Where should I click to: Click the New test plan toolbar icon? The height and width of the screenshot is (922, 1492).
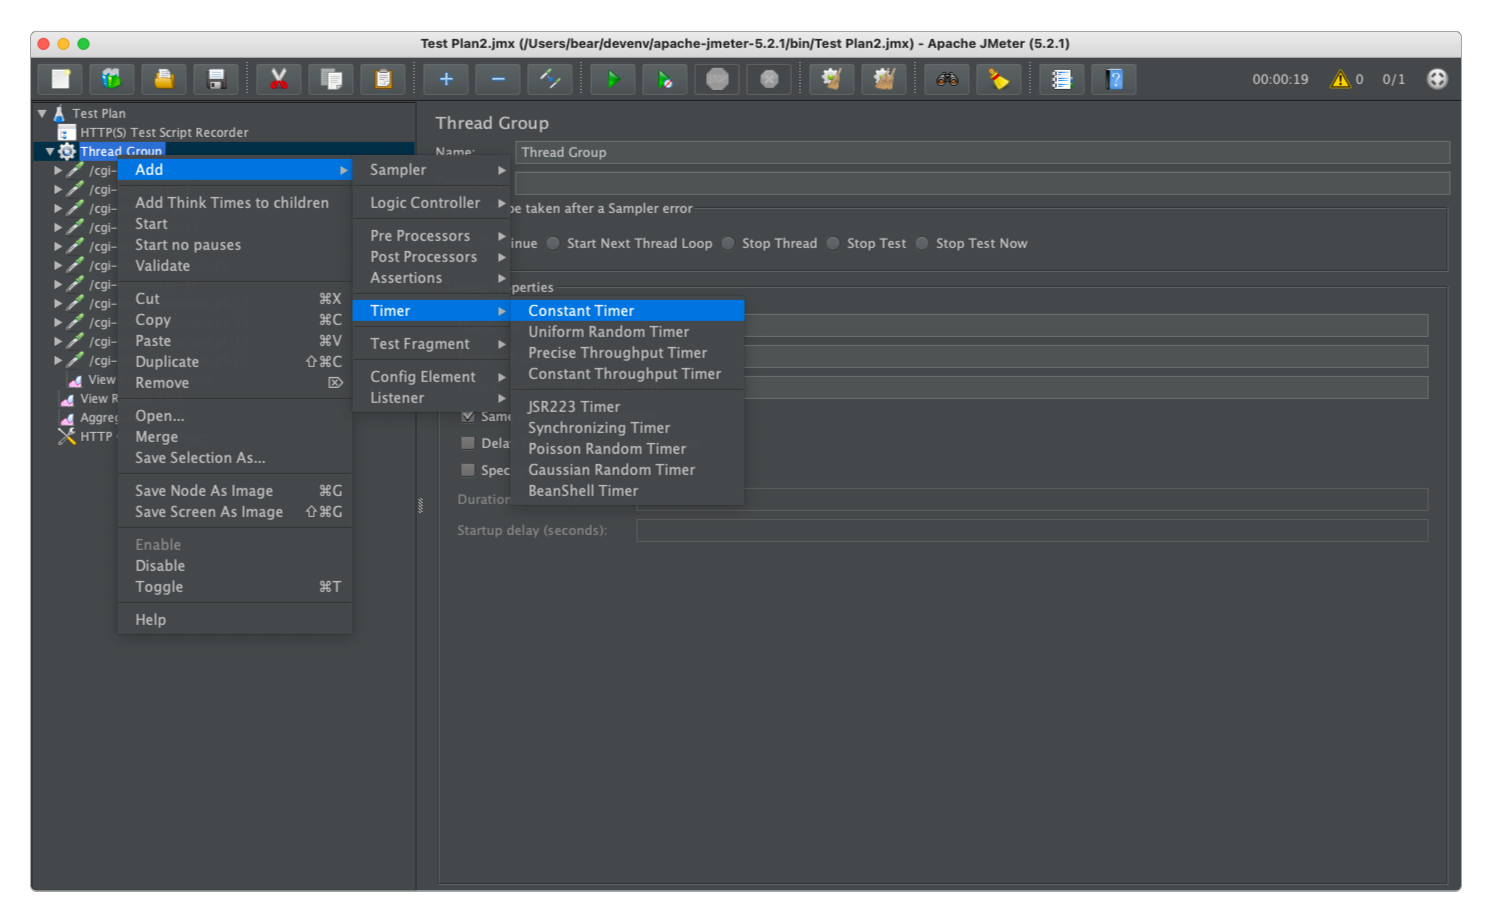click(61, 79)
